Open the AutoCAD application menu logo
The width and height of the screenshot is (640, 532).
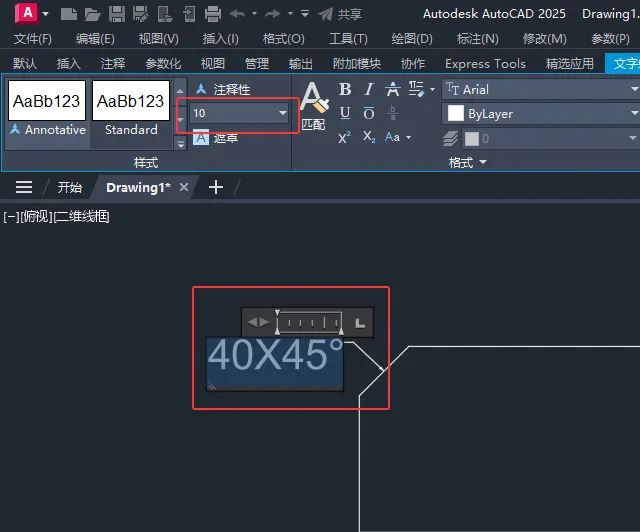[27, 13]
